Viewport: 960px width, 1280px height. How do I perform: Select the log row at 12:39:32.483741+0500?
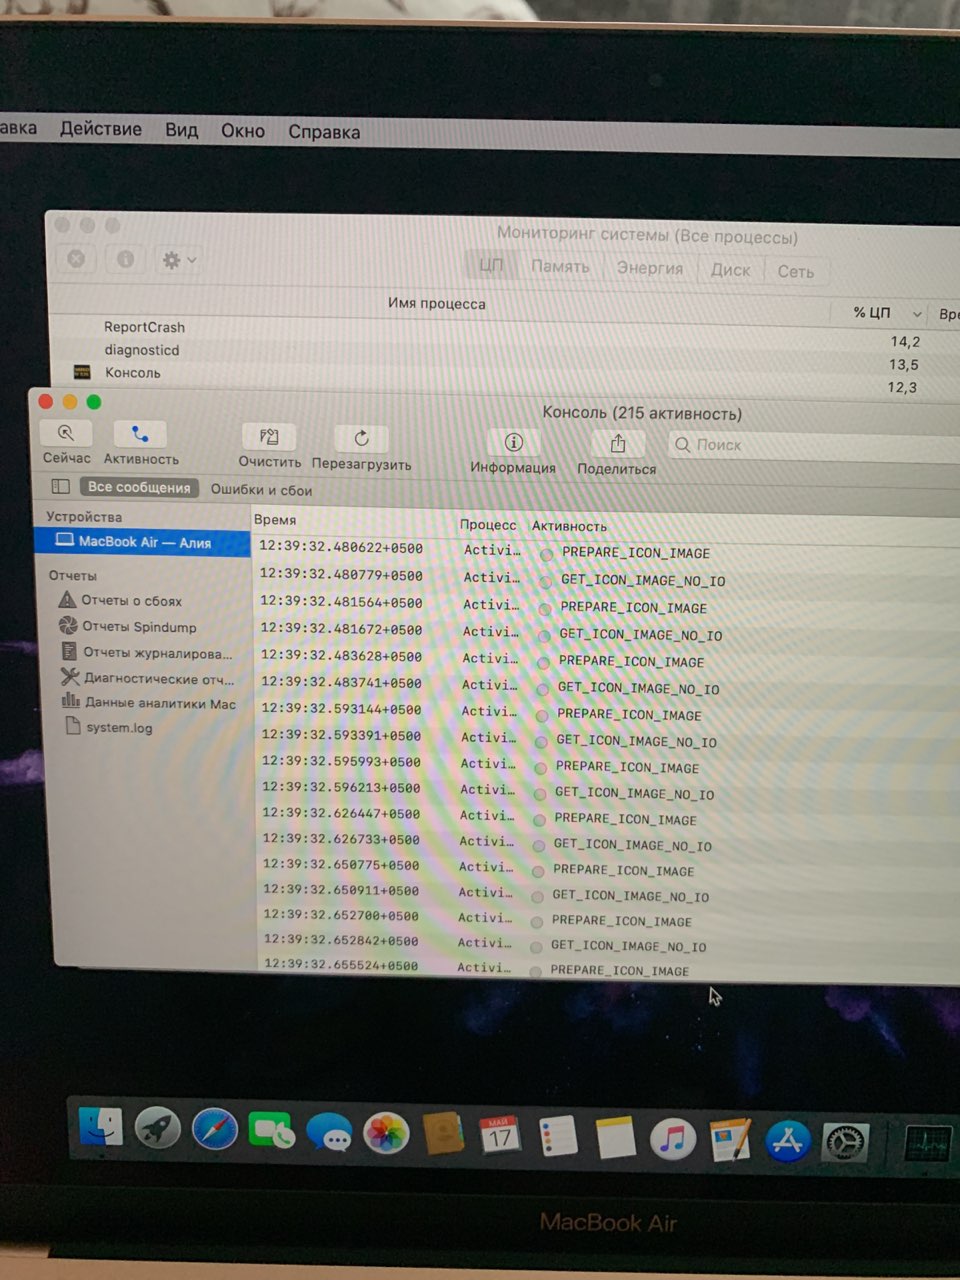(x=605, y=686)
